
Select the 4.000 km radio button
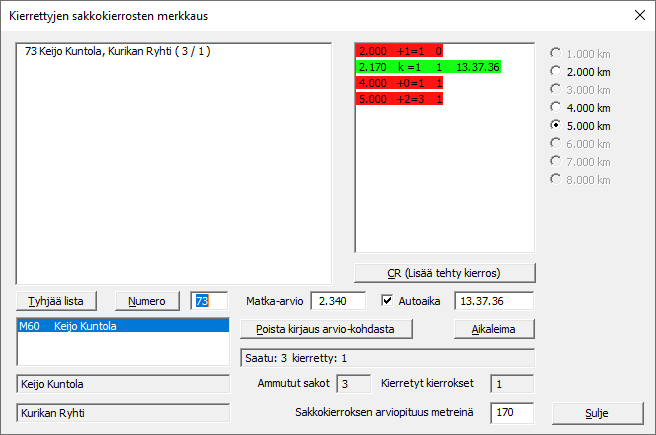(x=556, y=108)
